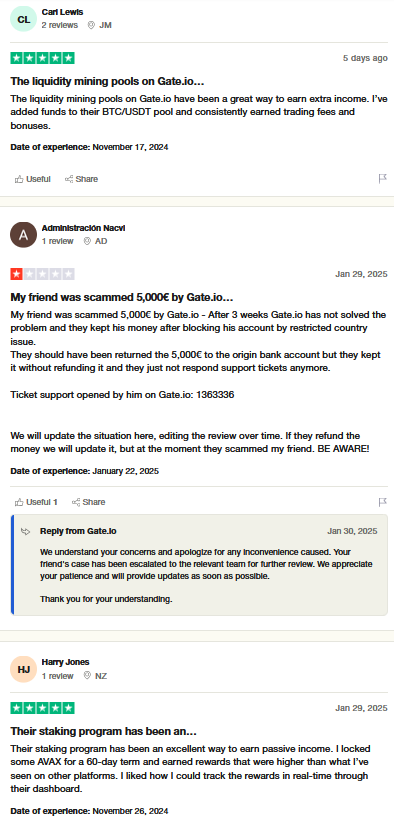Click the five-star rating on Carl's review
Image resolution: width=394 pixels, height=822 pixels.
click(x=42, y=58)
